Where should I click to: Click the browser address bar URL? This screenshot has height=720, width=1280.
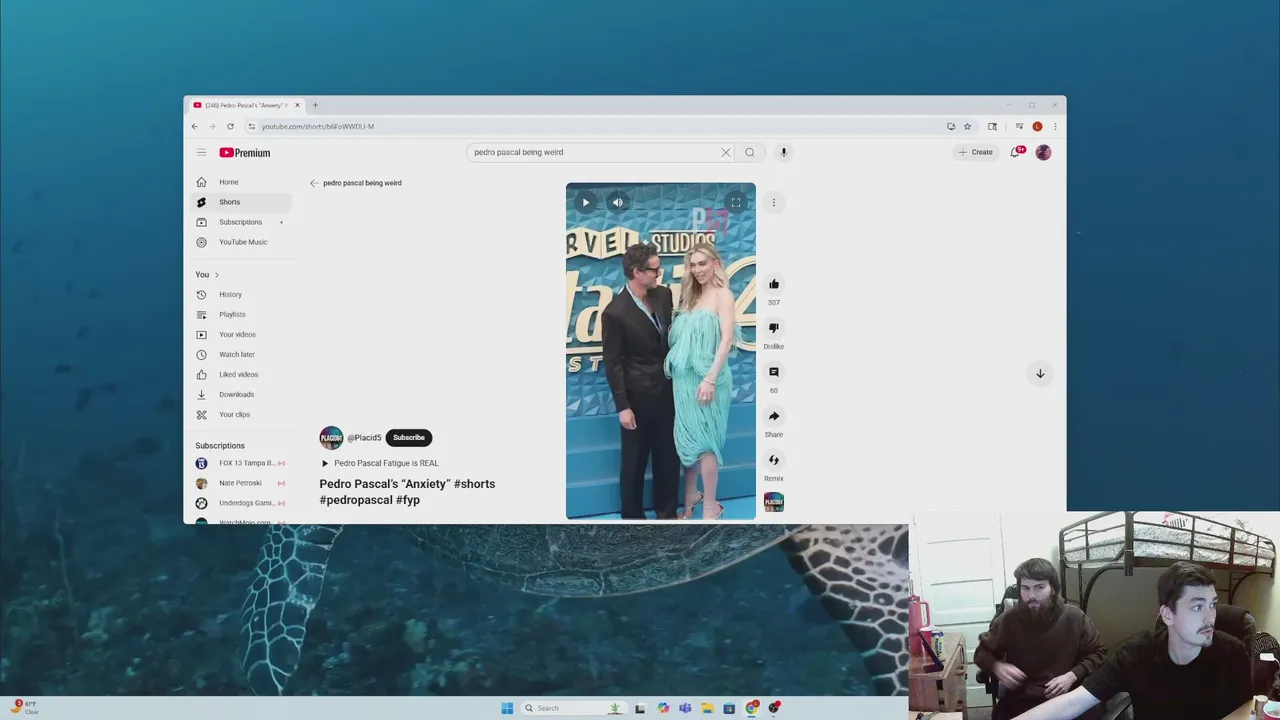tap(318, 126)
